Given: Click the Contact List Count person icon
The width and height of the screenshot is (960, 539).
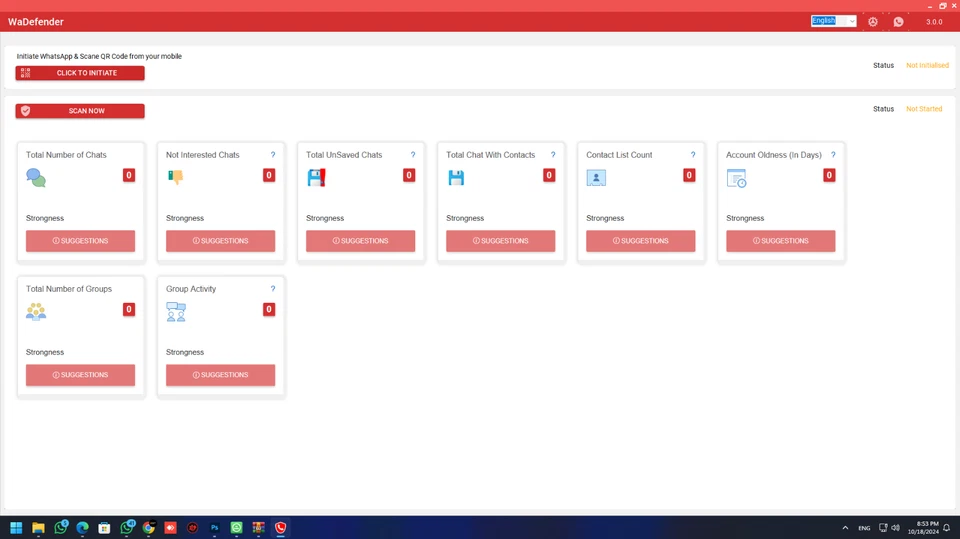Looking at the screenshot, I should [596, 178].
